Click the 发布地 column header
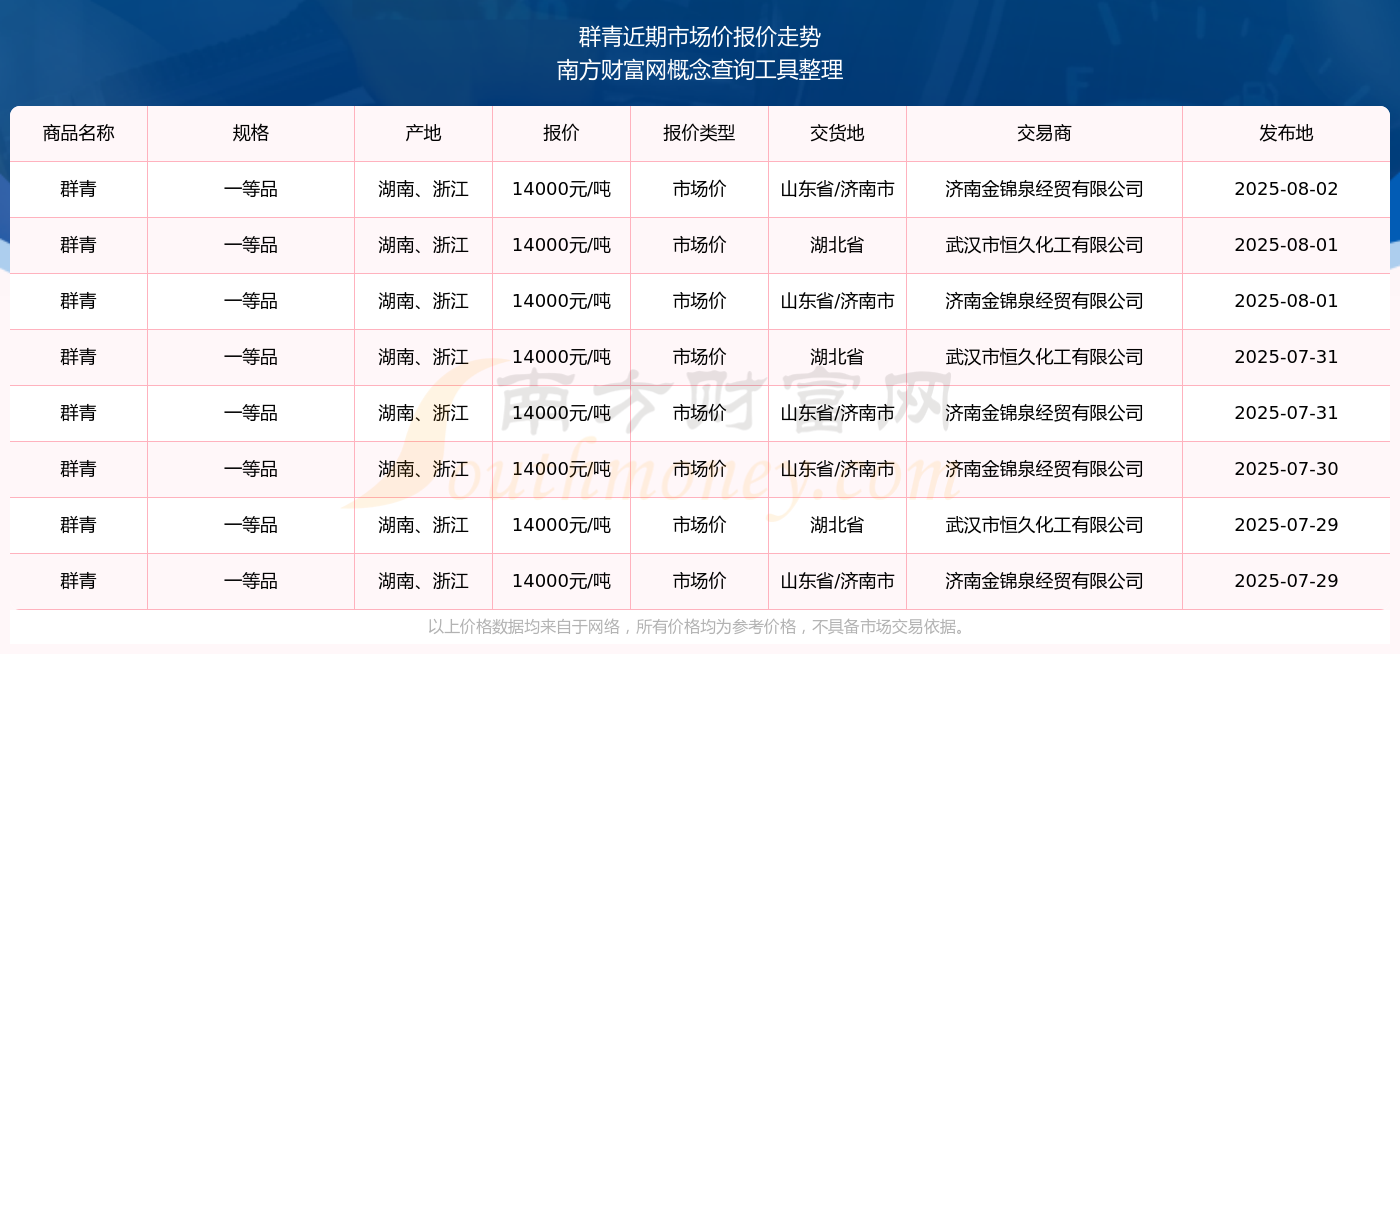The width and height of the screenshot is (1400, 1205). pyautogui.click(x=1286, y=134)
